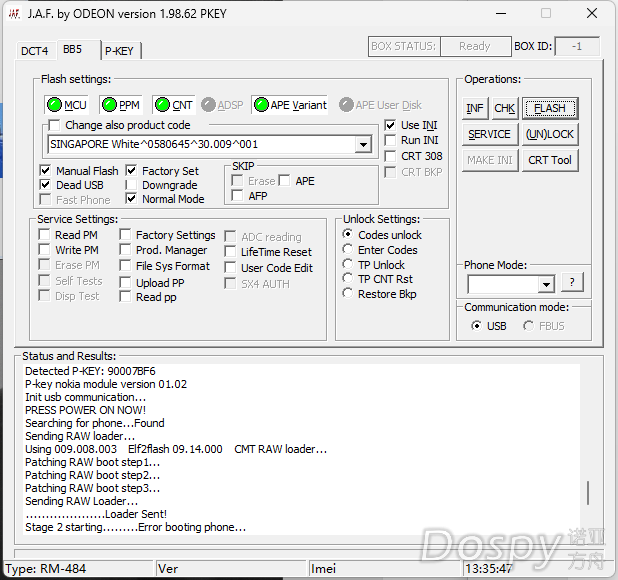Click the SERVICE button
This screenshot has width=618, height=580.
coord(490,134)
